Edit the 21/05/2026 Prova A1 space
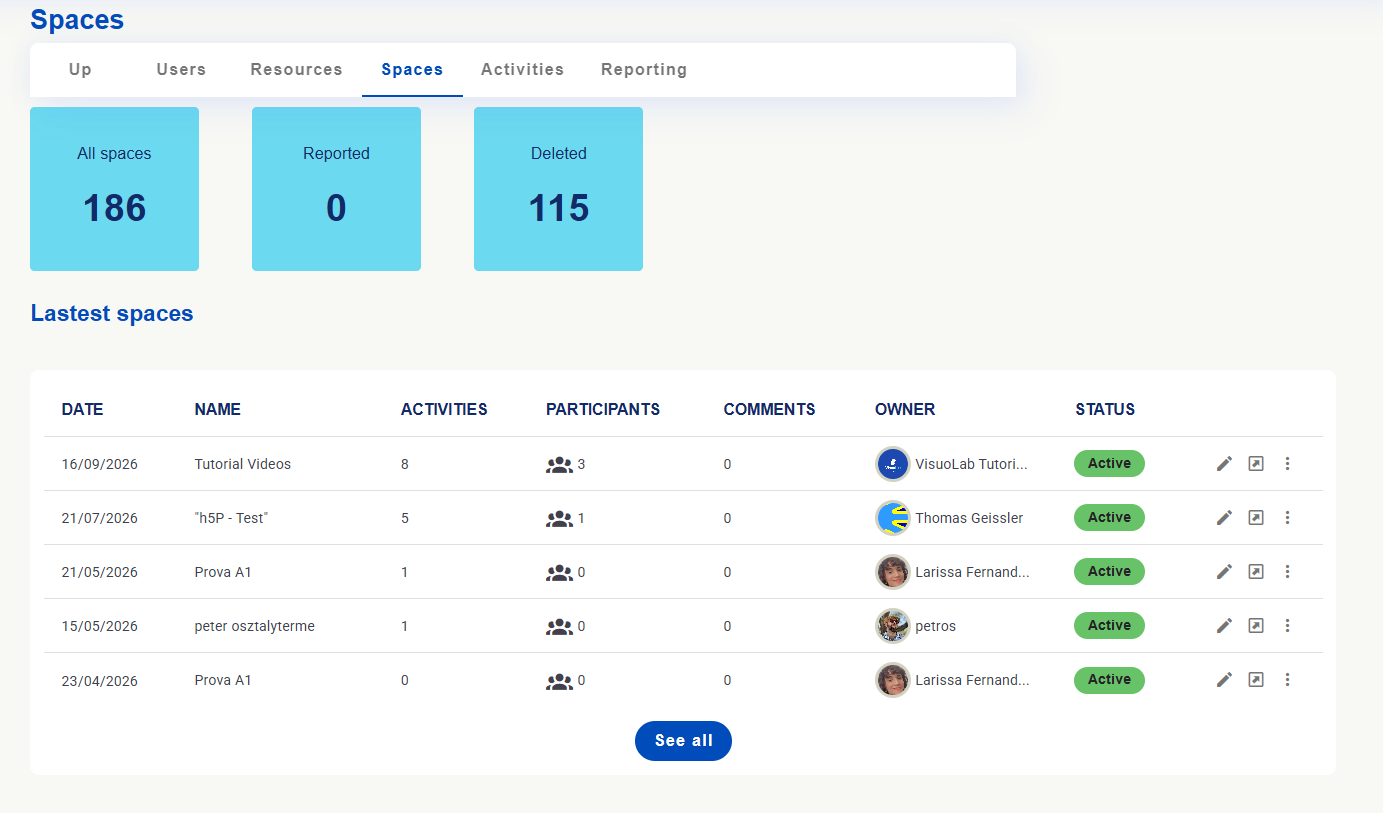1383x813 pixels. (x=1224, y=572)
